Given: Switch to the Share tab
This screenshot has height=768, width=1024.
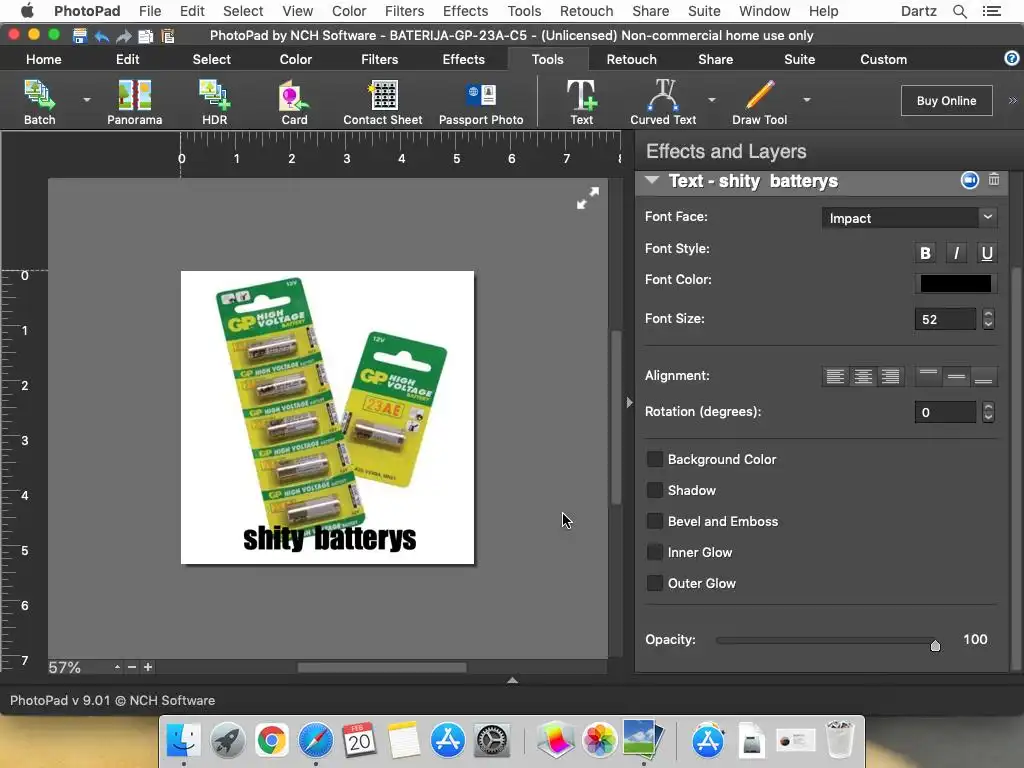Looking at the screenshot, I should [715, 59].
